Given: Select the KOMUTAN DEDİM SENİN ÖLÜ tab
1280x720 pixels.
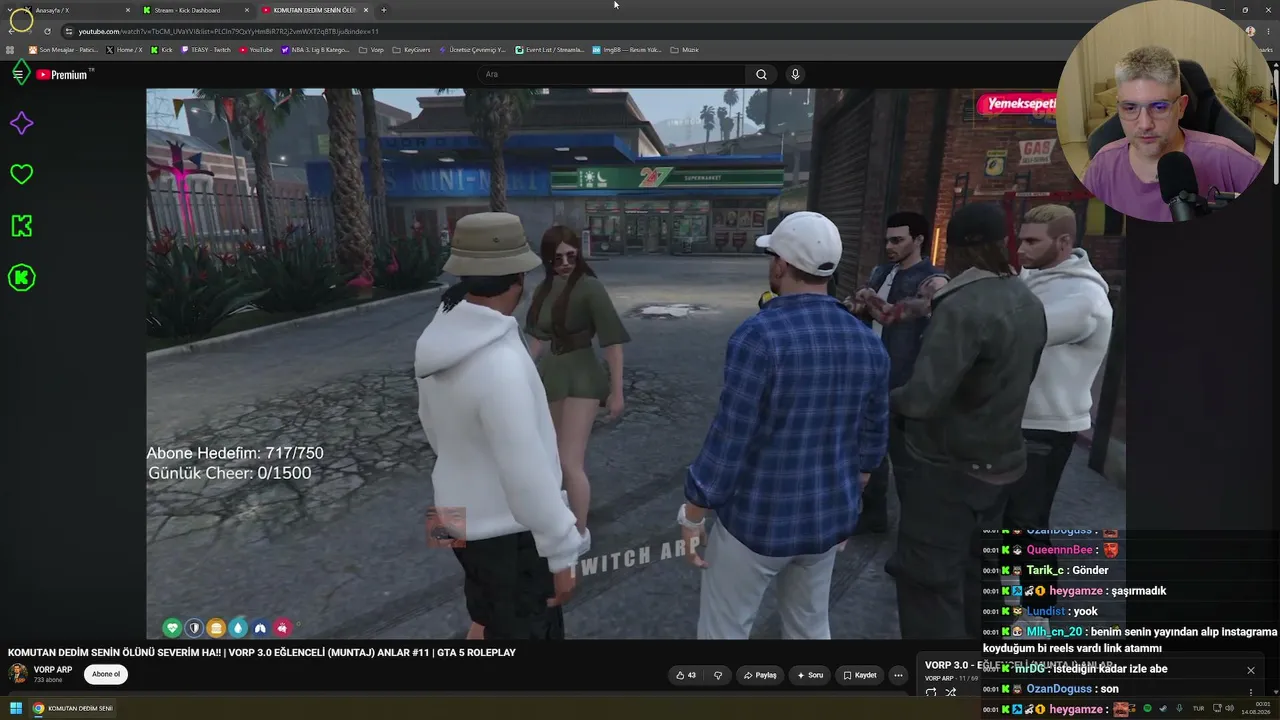Looking at the screenshot, I should pyautogui.click(x=315, y=10).
